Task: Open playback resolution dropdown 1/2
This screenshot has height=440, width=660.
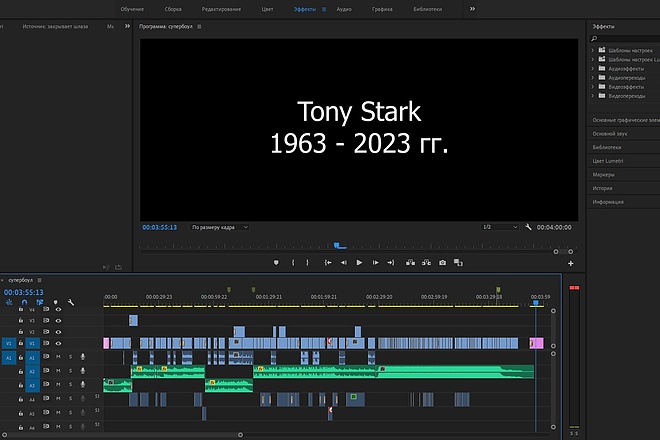Action: point(500,227)
